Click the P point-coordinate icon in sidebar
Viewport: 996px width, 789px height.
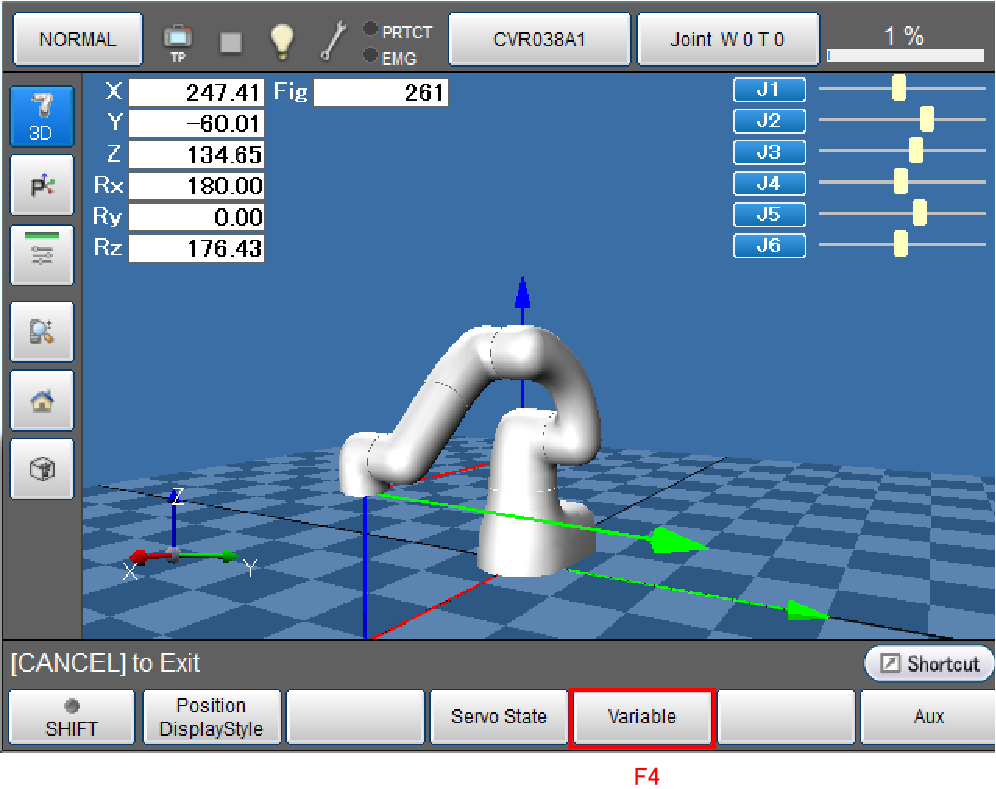point(41,185)
